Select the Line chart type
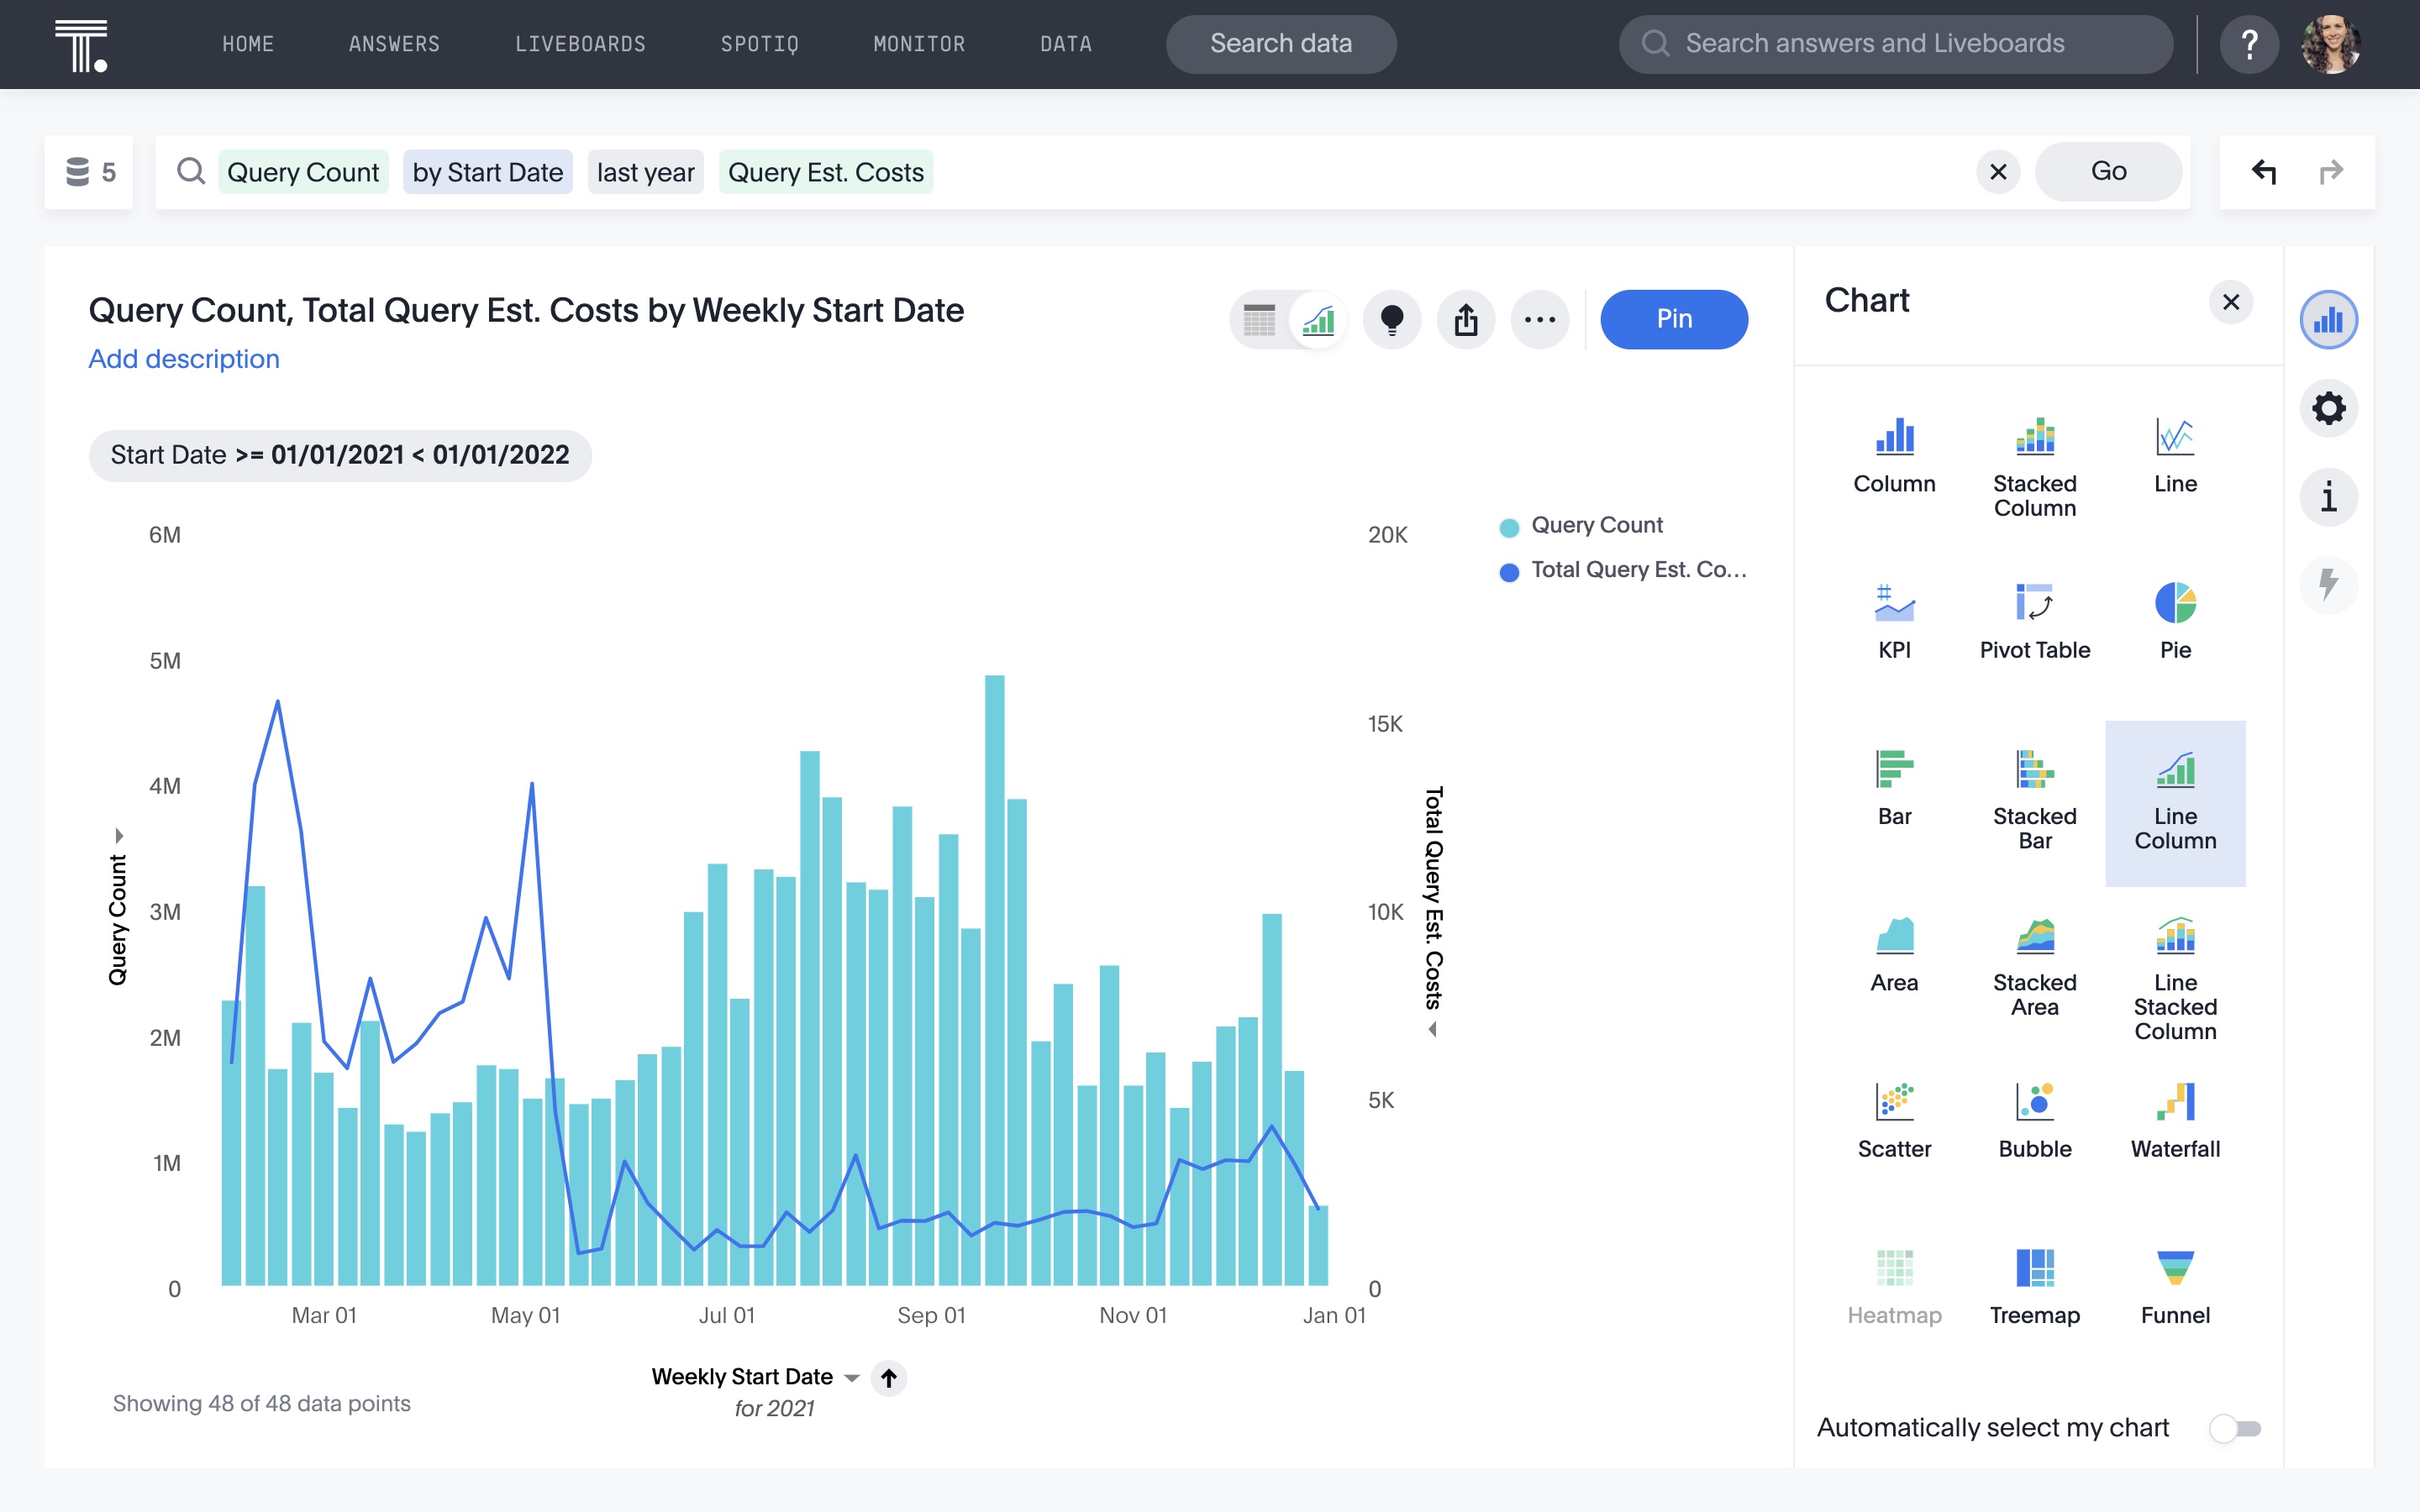 click(2175, 456)
